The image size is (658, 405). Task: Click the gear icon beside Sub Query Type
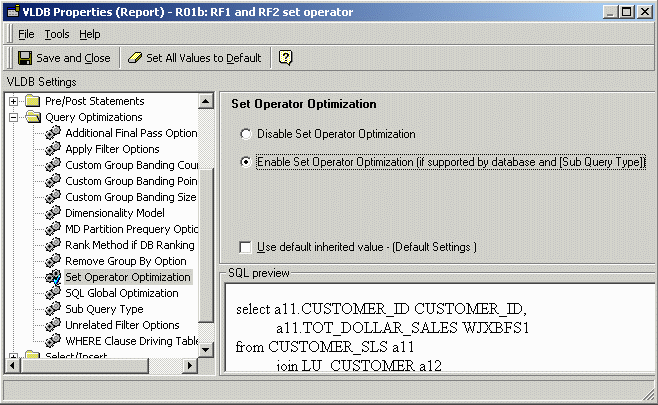click(53, 309)
